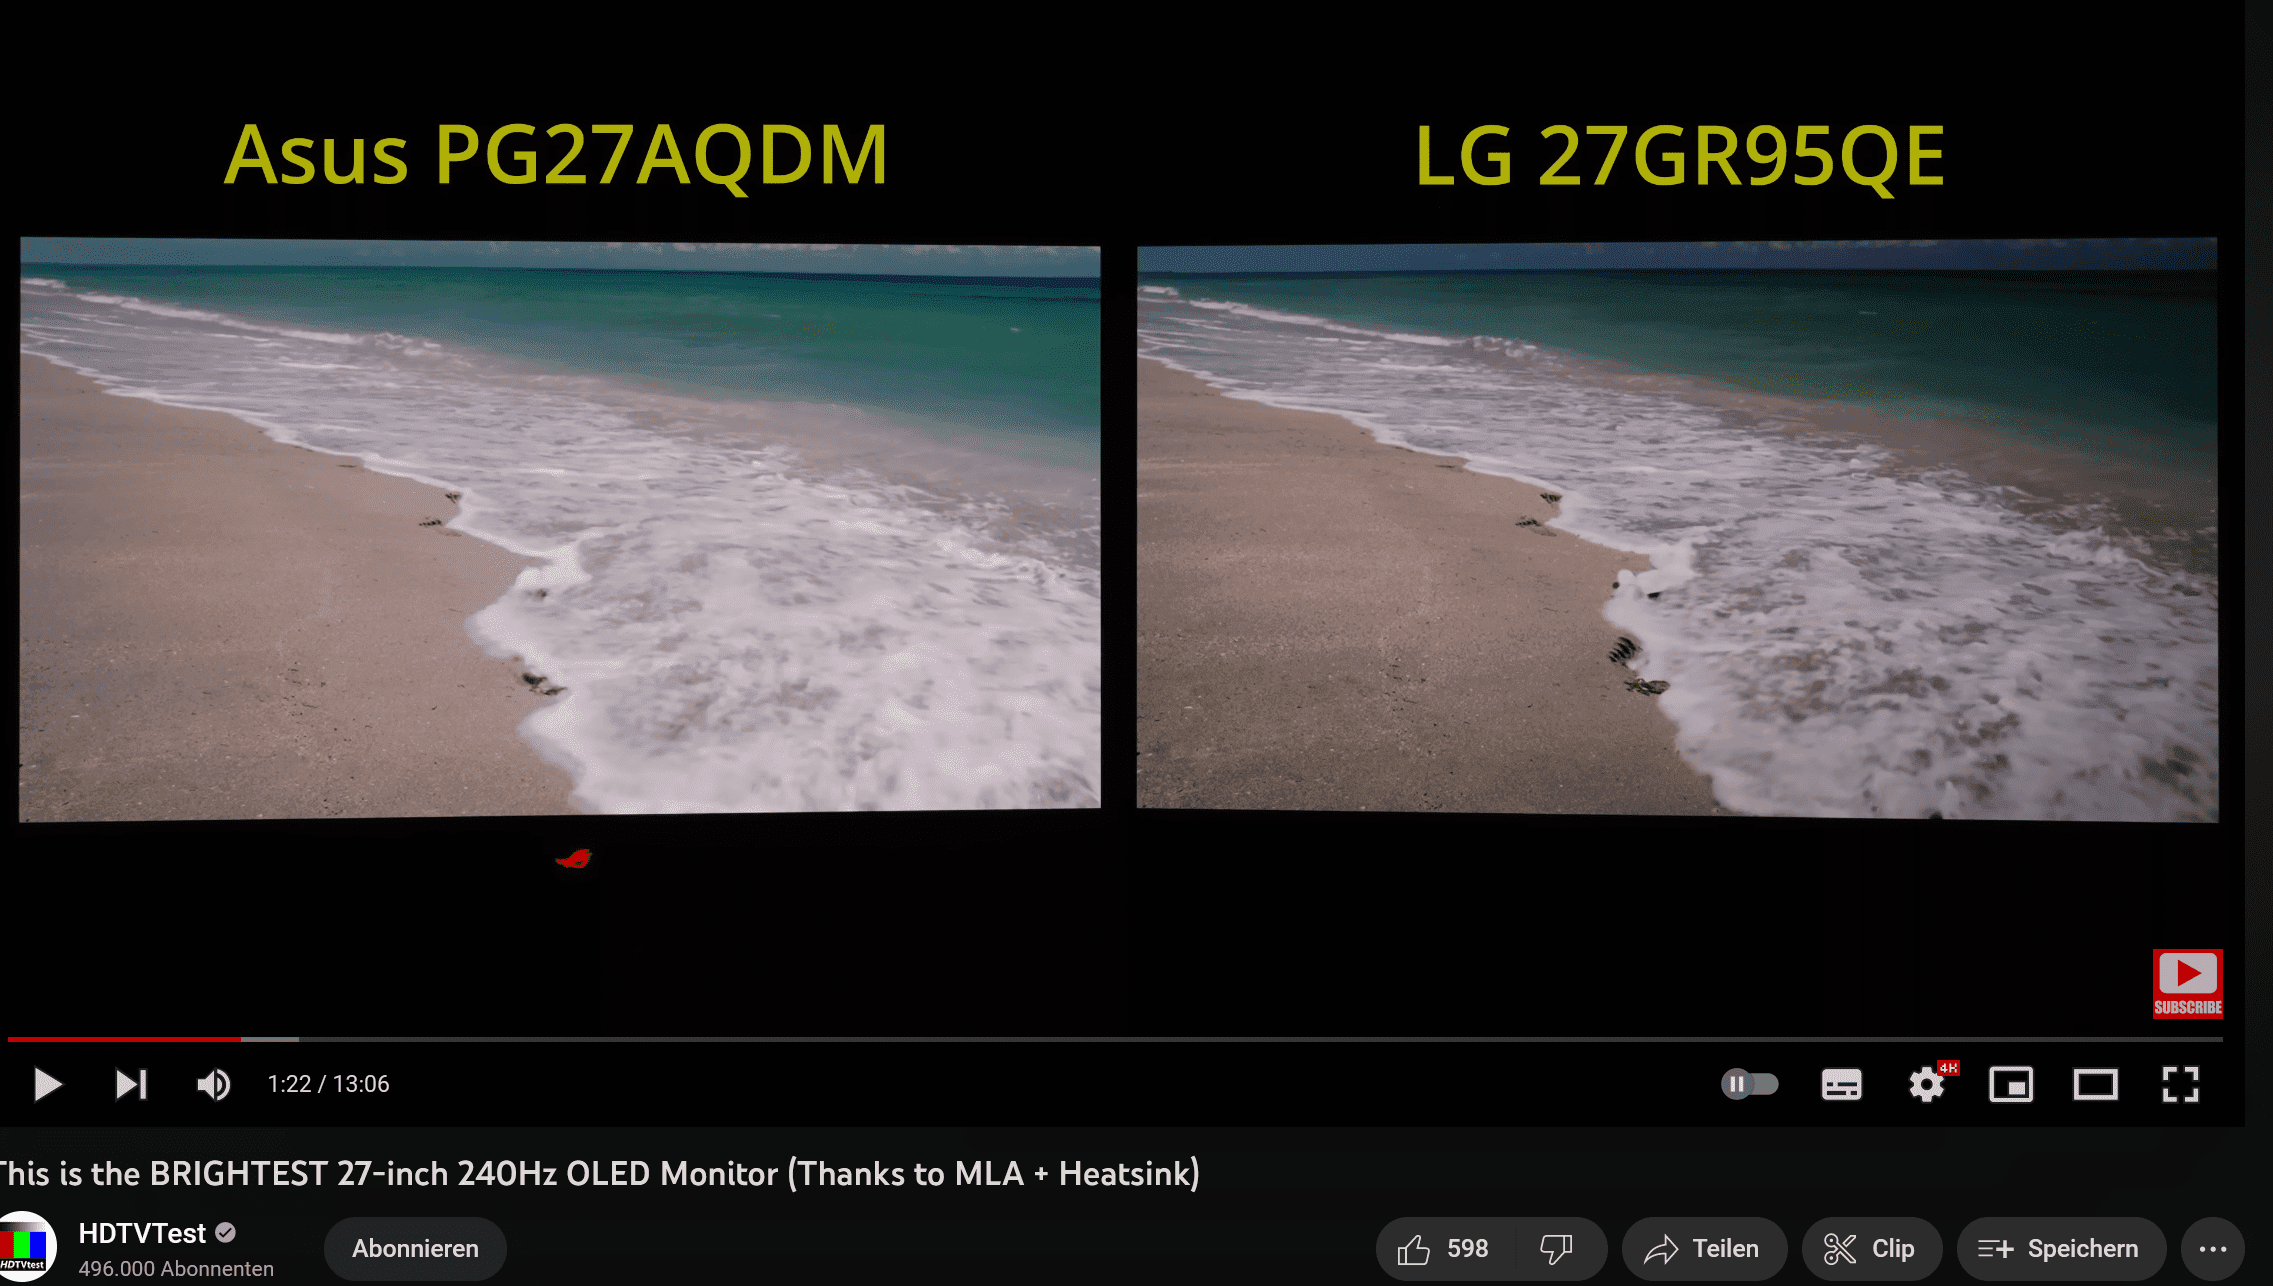Seek on the video progress bar
This screenshot has height=1286, width=2273.
click(1115, 1039)
